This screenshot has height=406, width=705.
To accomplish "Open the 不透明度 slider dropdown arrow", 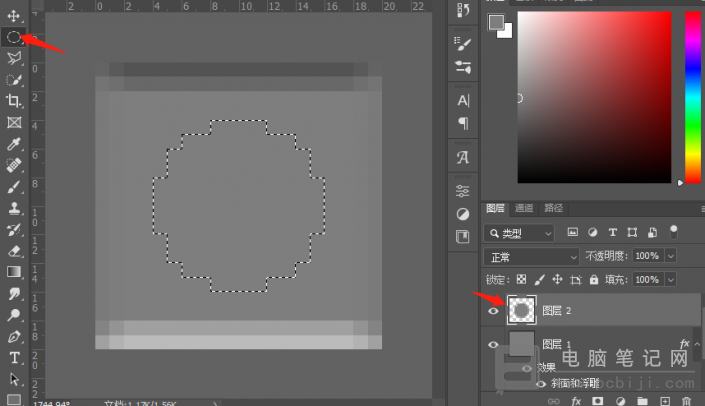I will tap(671, 256).
